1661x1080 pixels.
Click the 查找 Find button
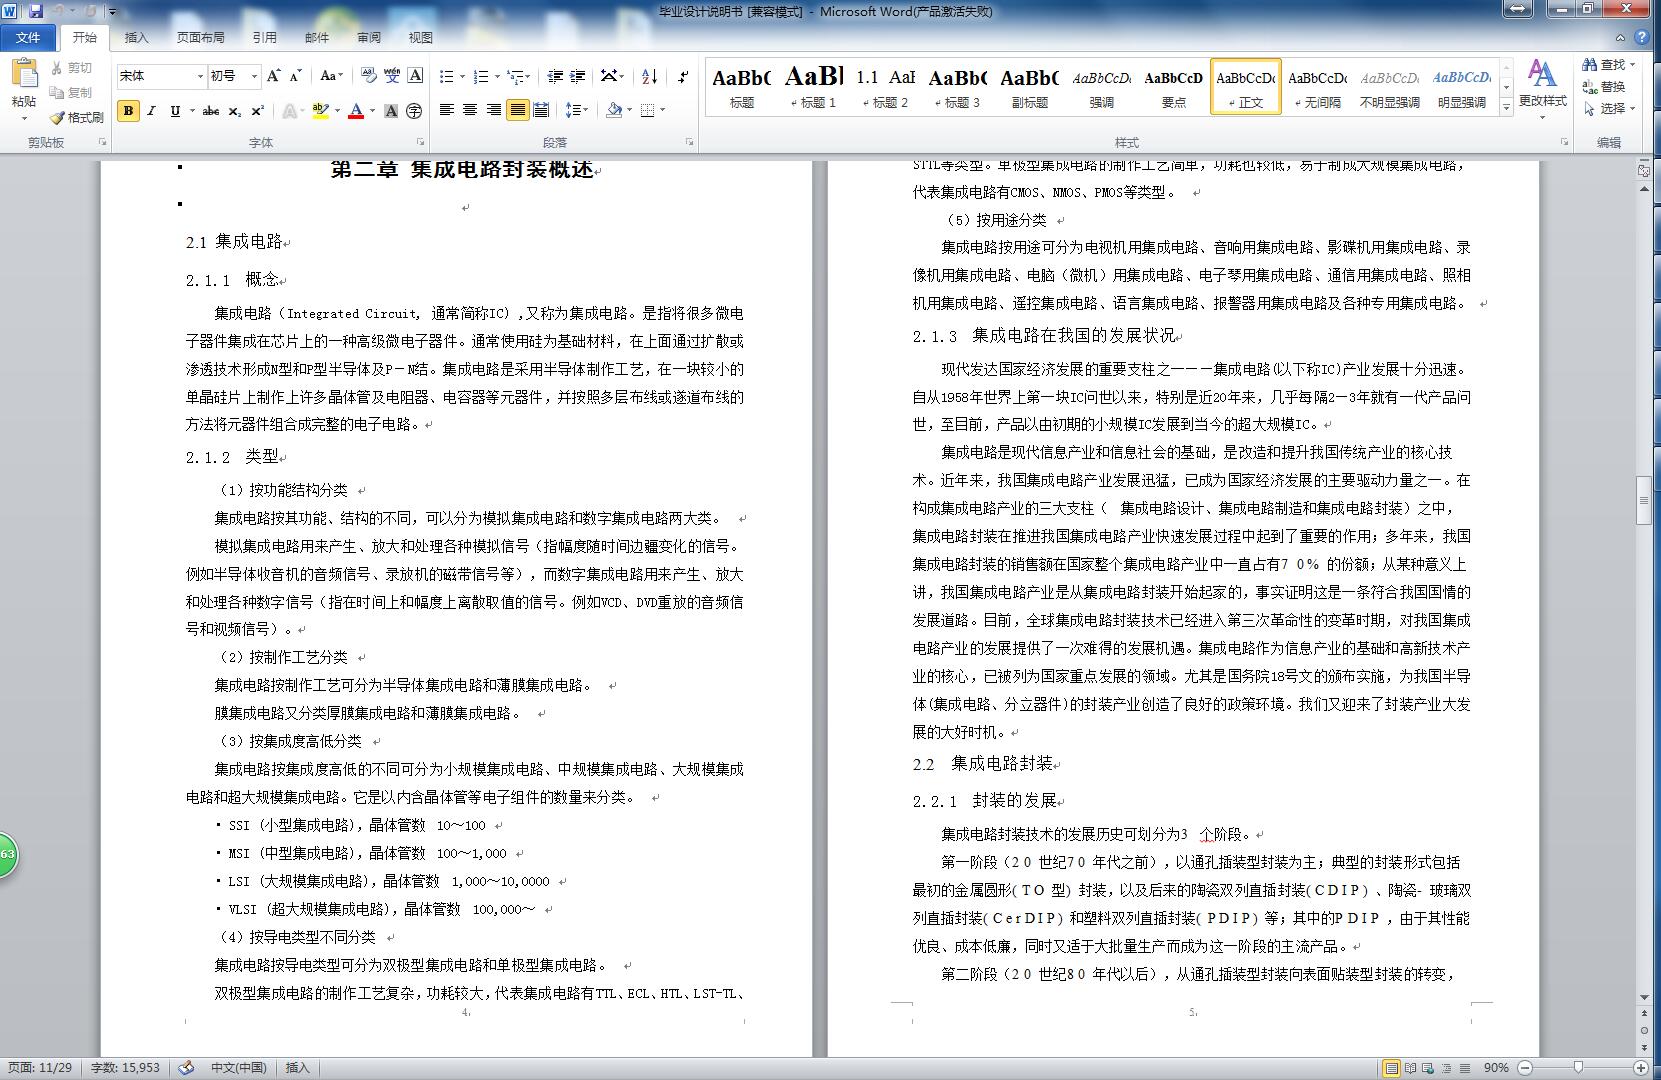coord(1608,65)
